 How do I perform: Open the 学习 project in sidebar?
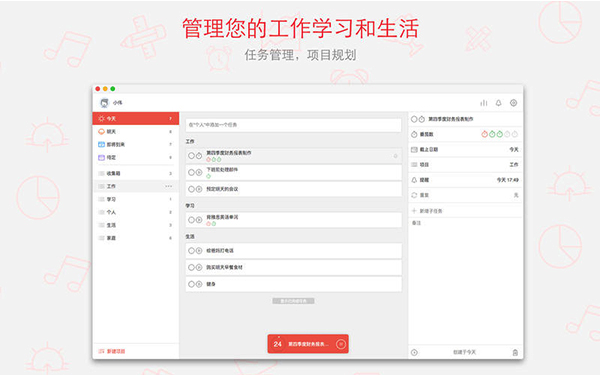click(x=136, y=199)
